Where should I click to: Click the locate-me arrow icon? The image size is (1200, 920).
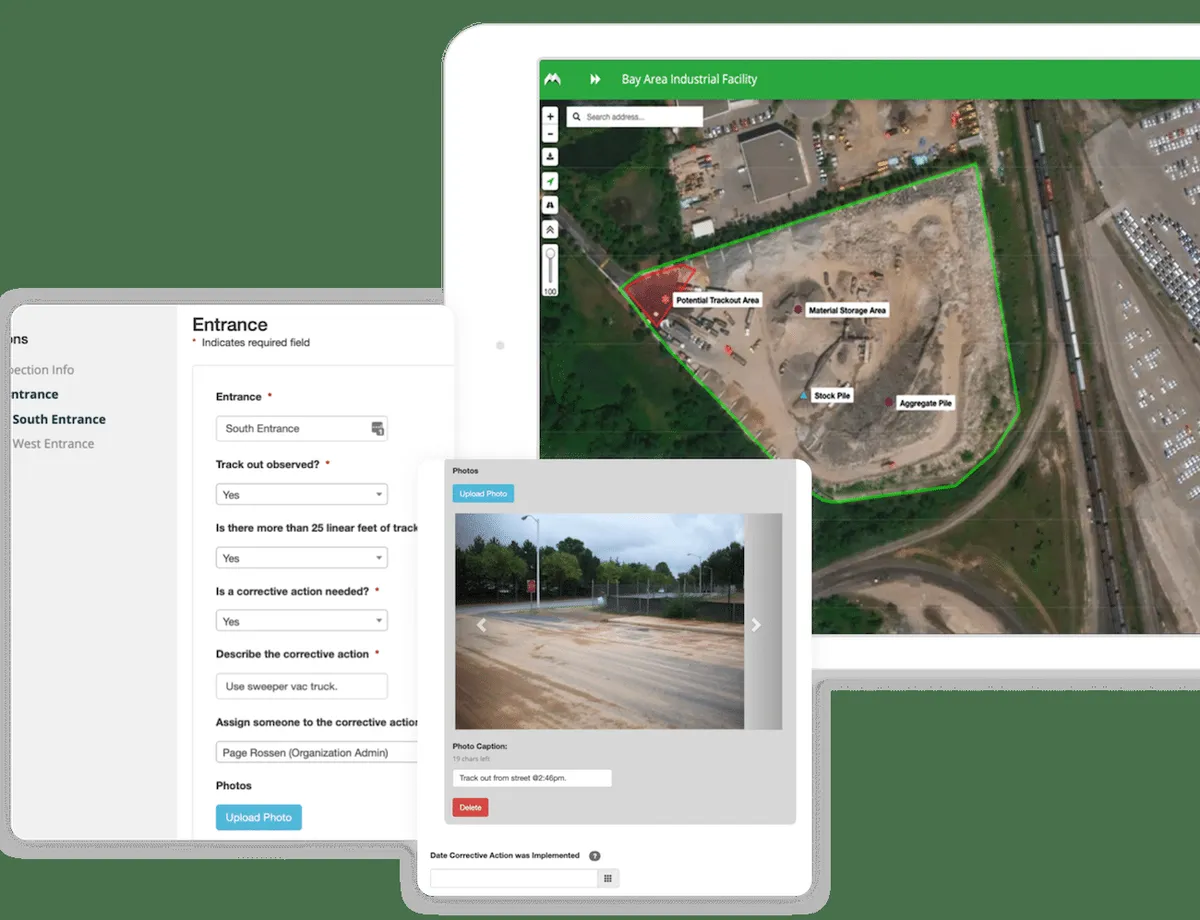pyautogui.click(x=550, y=181)
